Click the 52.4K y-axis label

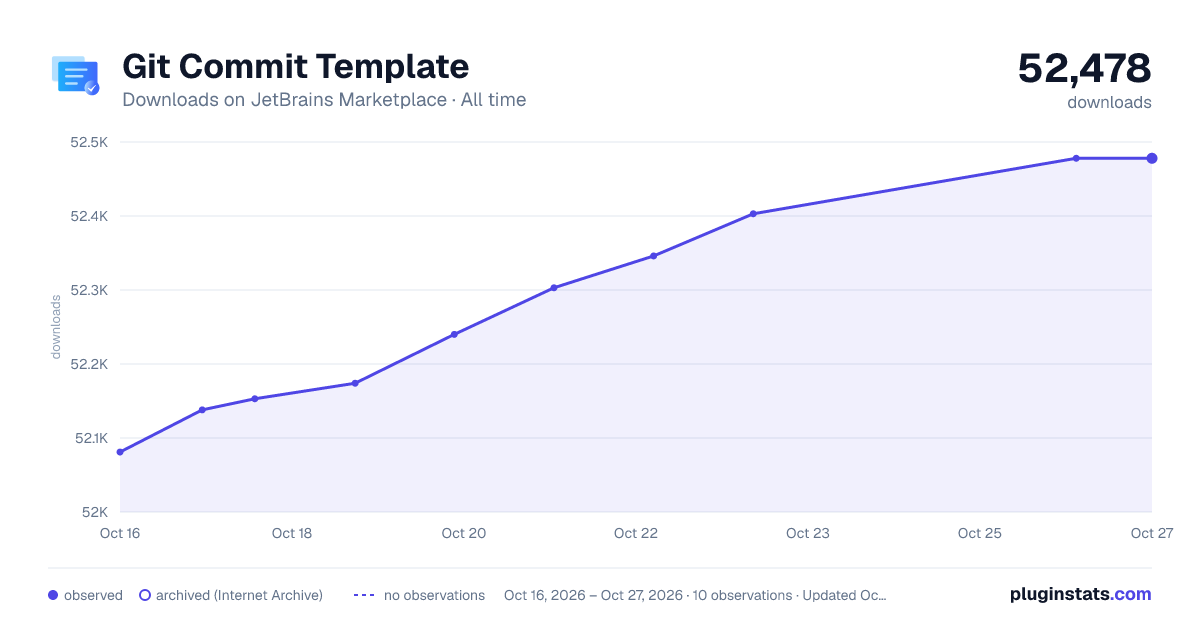coord(89,216)
